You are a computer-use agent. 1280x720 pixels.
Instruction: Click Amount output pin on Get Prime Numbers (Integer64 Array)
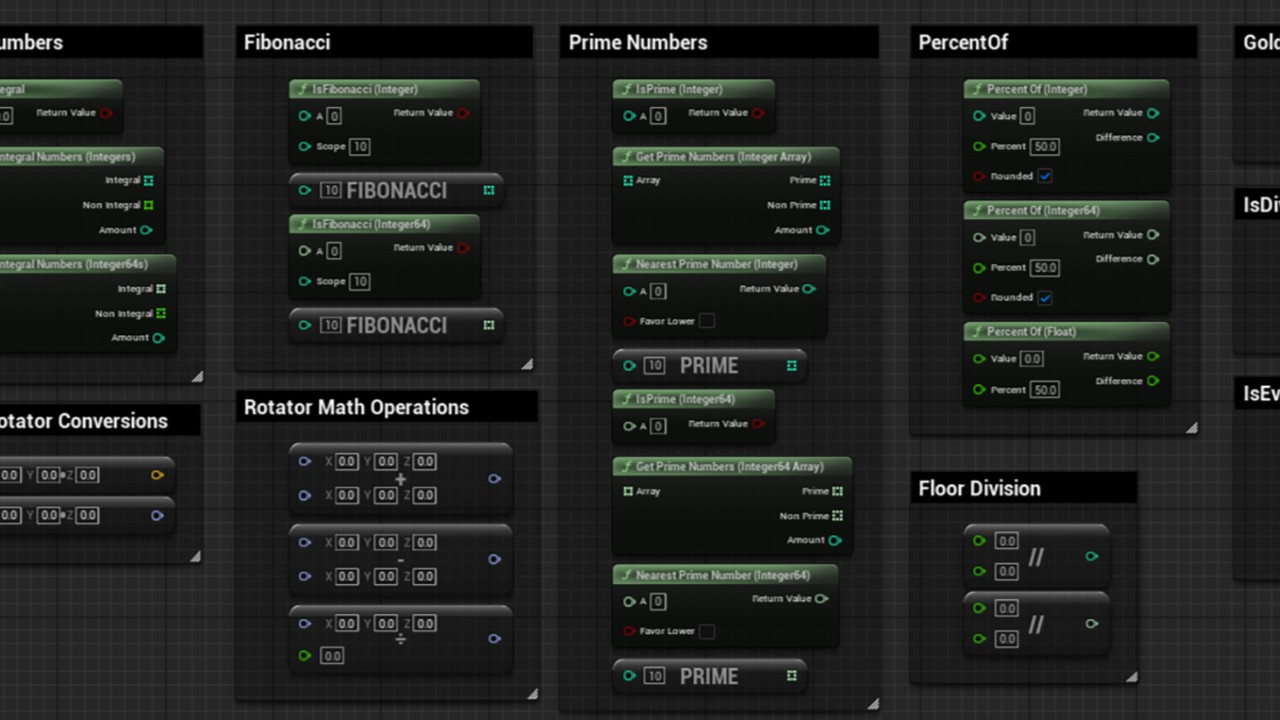coord(834,540)
